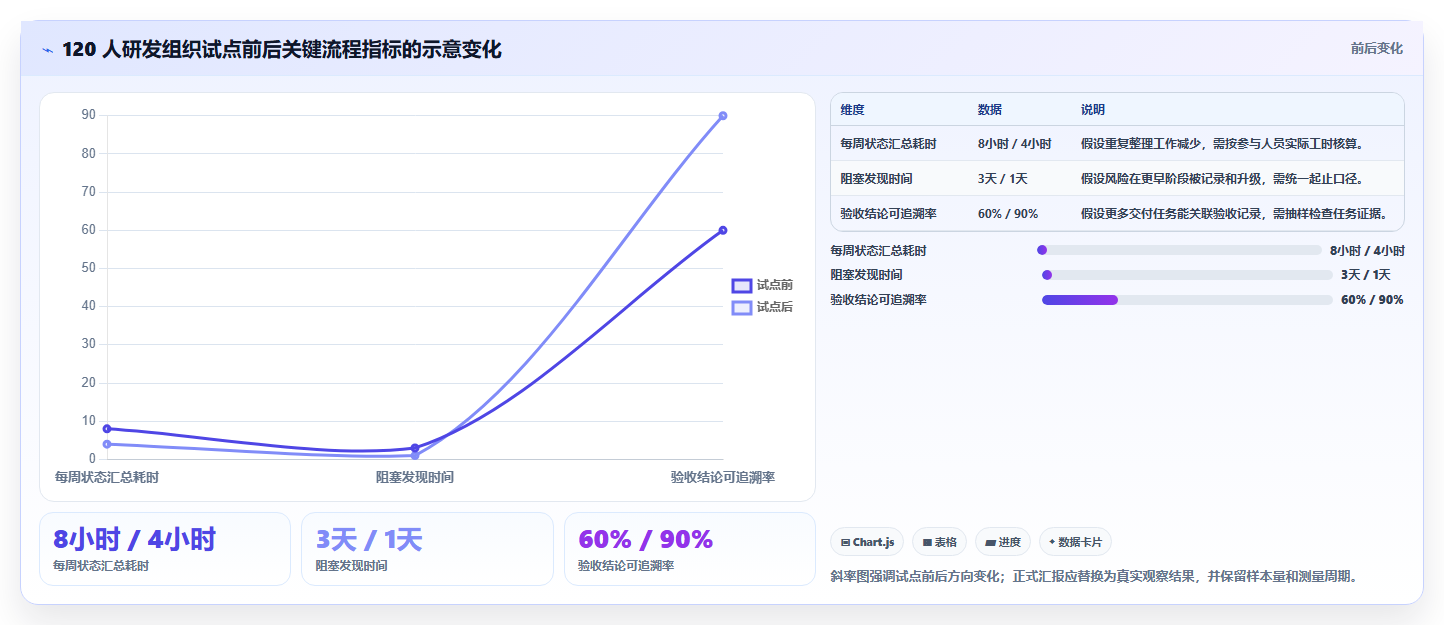
Task: Click the 每周状态汇总耗时 table row label
Action: 888,144
